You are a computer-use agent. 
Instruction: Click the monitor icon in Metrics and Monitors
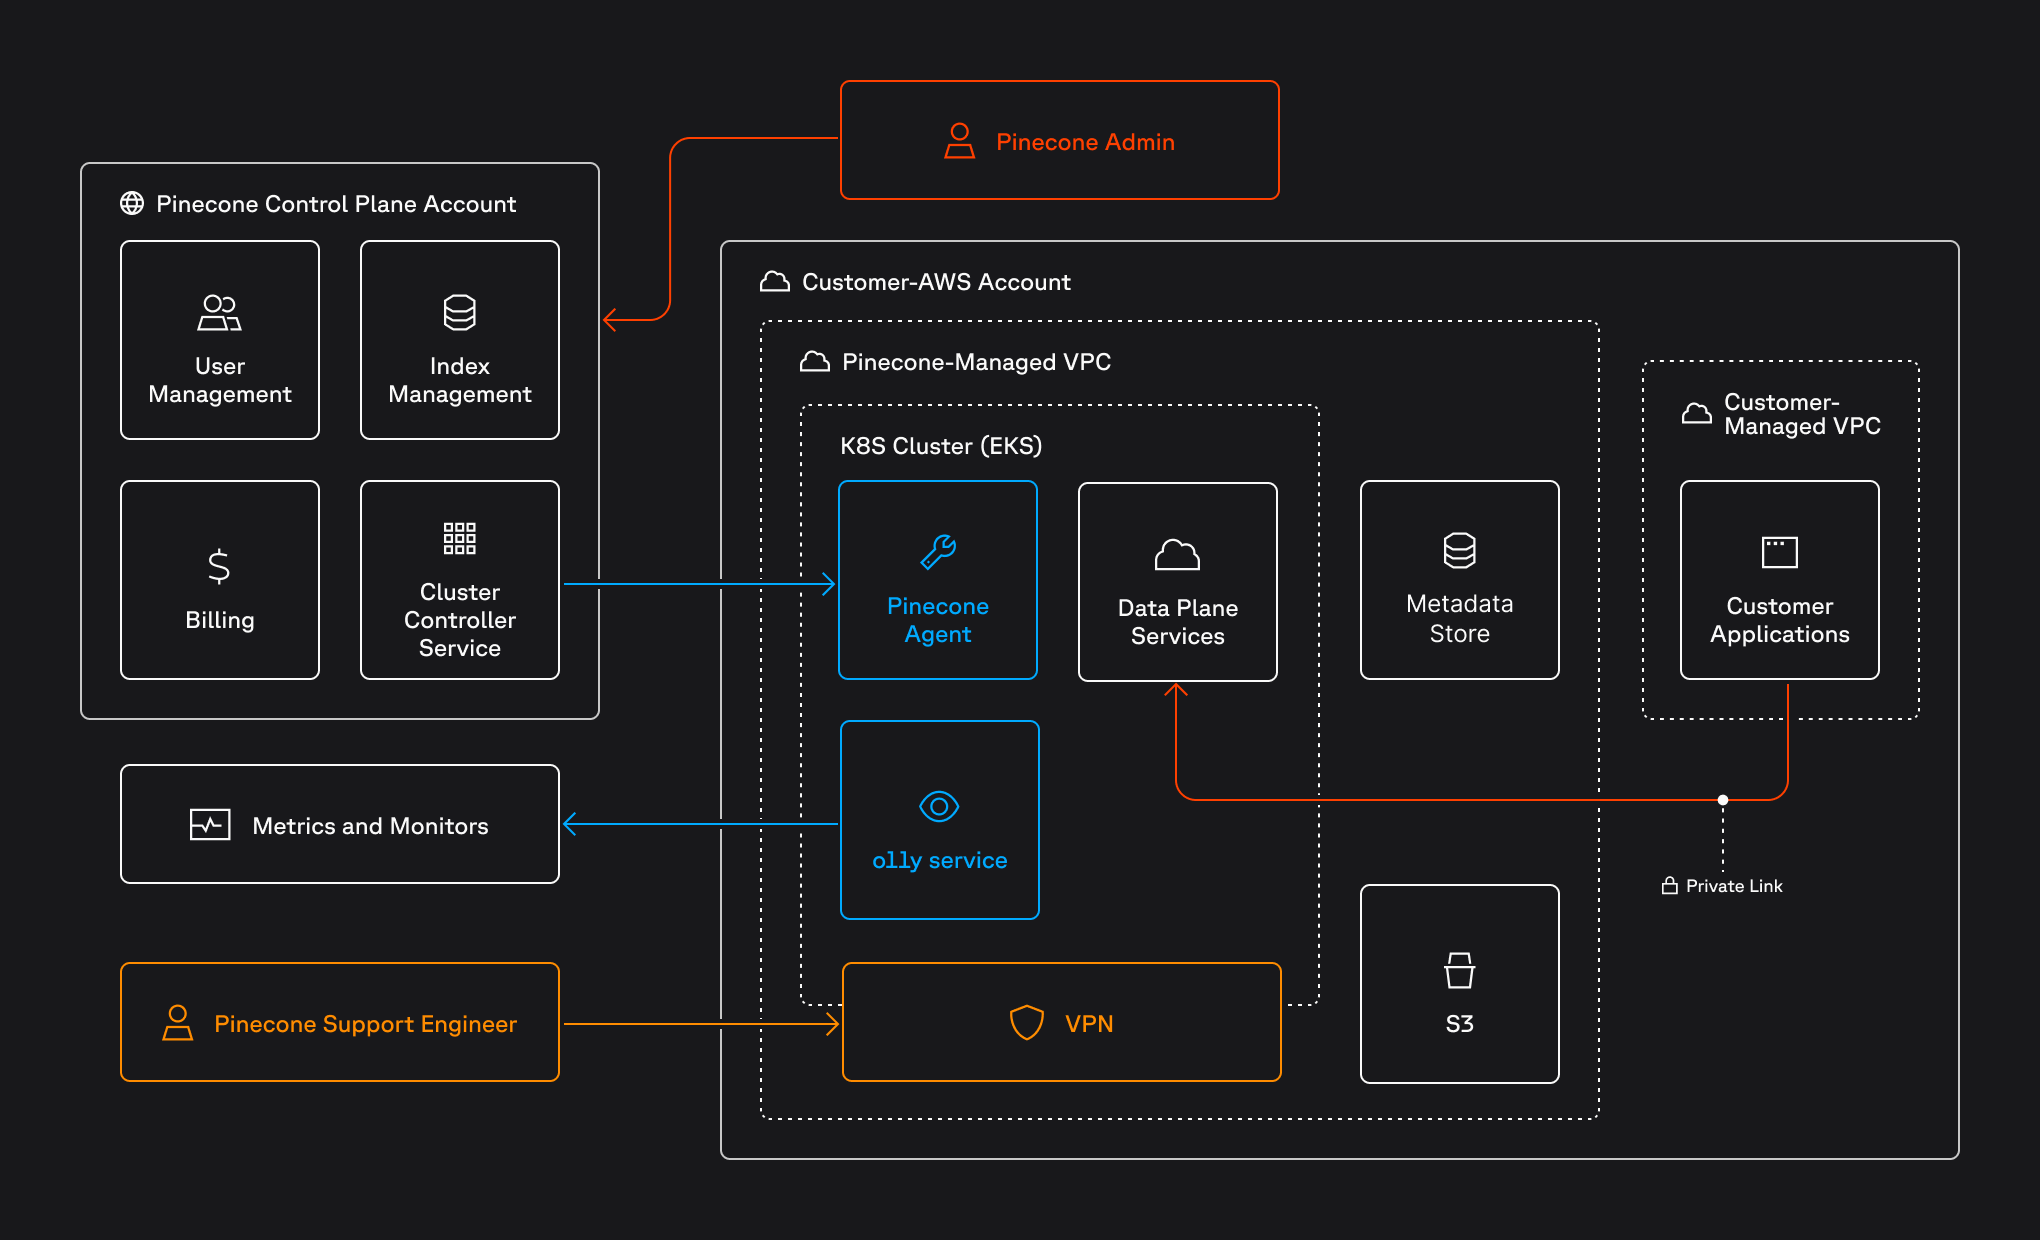(x=210, y=825)
